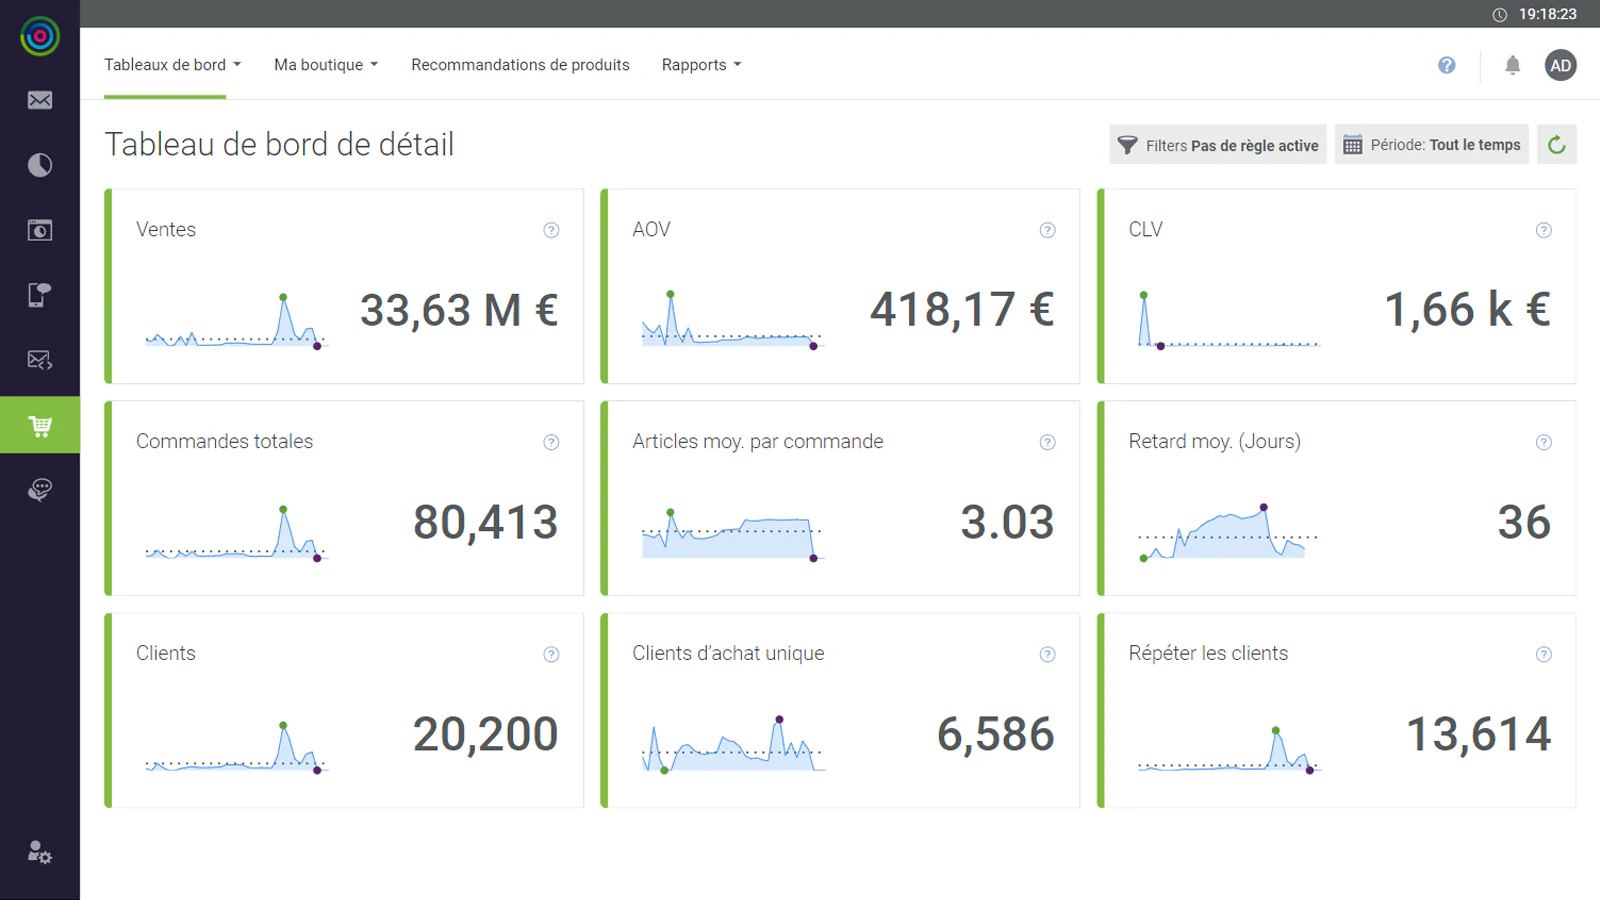Screen dimensions: 1600x900
Task: Click the clock icon in top bar
Action: [1499, 14]
